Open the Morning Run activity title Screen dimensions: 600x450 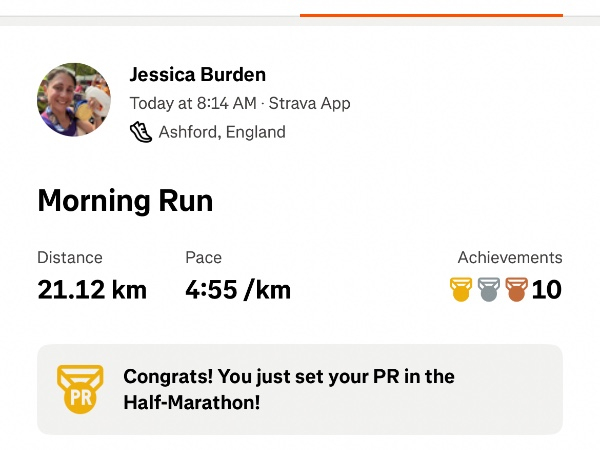coord(125,201)
